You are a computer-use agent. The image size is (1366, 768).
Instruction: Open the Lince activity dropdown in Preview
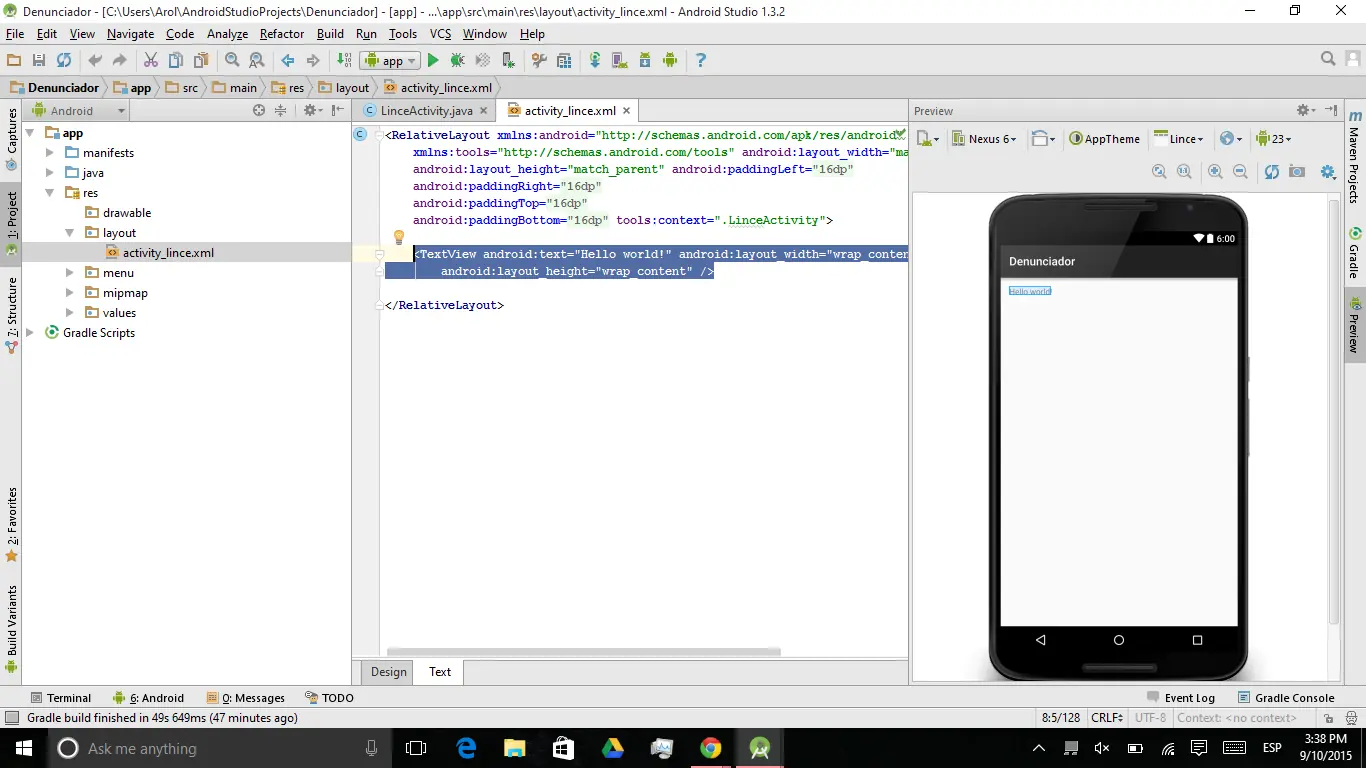[x=1180, y=139]
